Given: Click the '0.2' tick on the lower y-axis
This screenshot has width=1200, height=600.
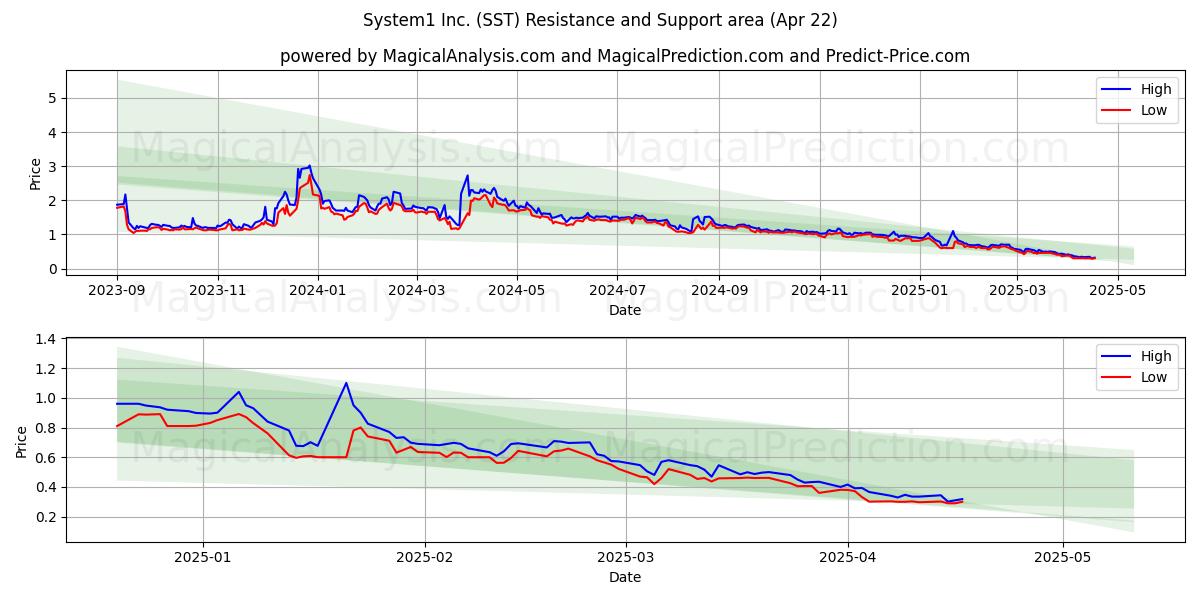Looking at the screenshot, I should [x=44, y=517].
